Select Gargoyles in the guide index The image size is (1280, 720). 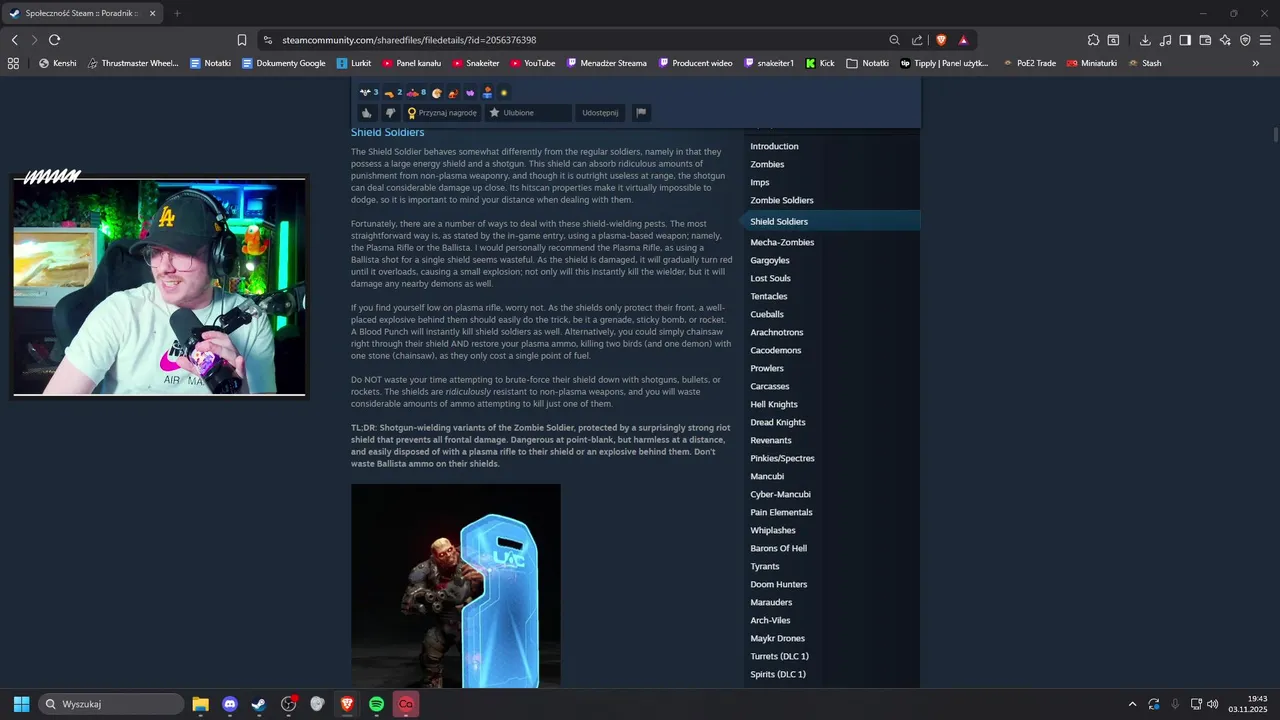tap(770, 260)
